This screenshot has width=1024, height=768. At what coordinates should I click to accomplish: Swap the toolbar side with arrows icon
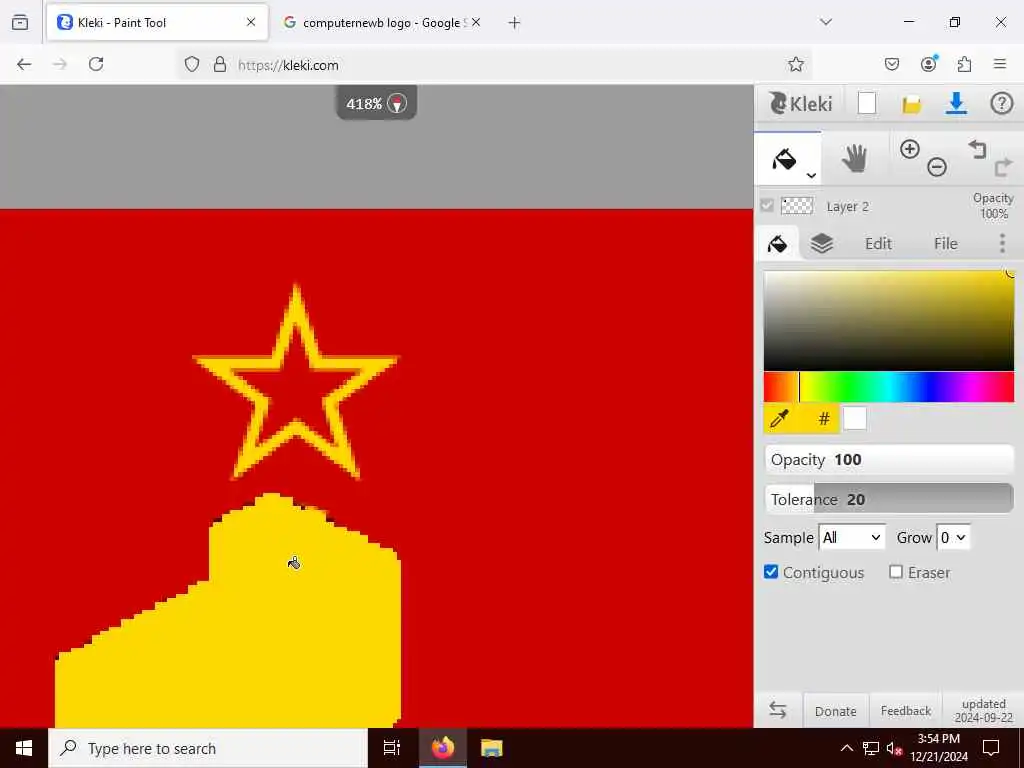coord(778,710)
